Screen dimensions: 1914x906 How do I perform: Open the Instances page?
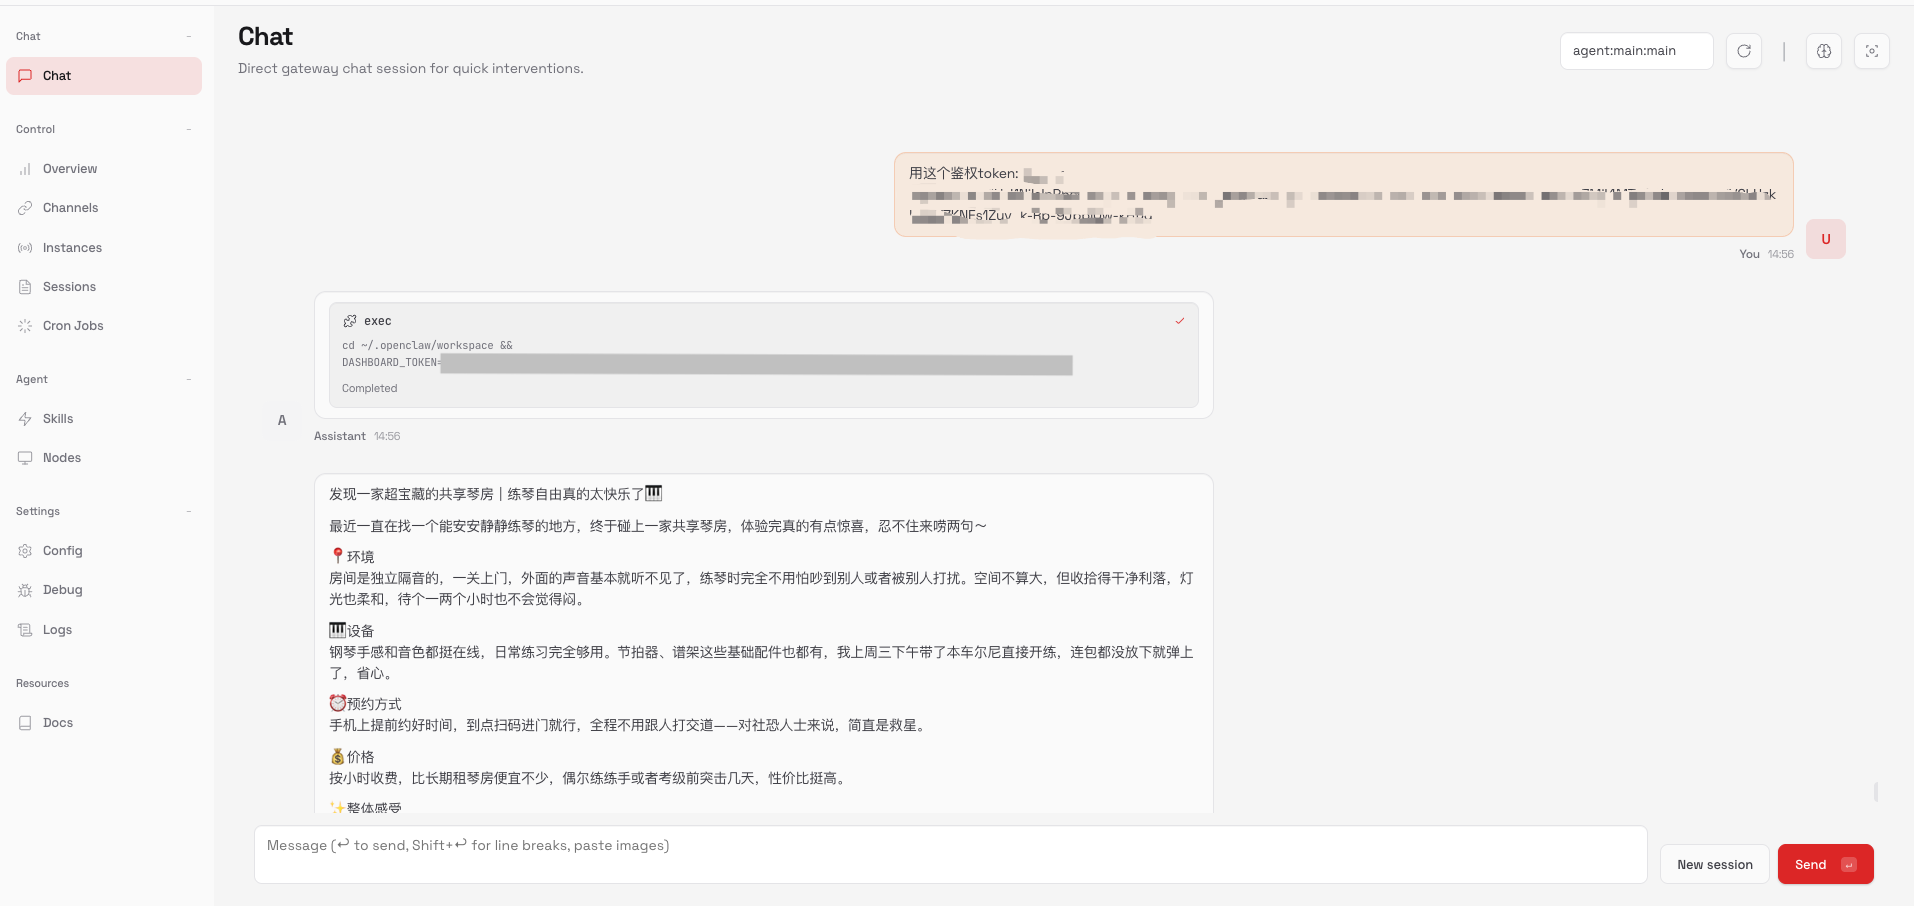click(104, 248)
